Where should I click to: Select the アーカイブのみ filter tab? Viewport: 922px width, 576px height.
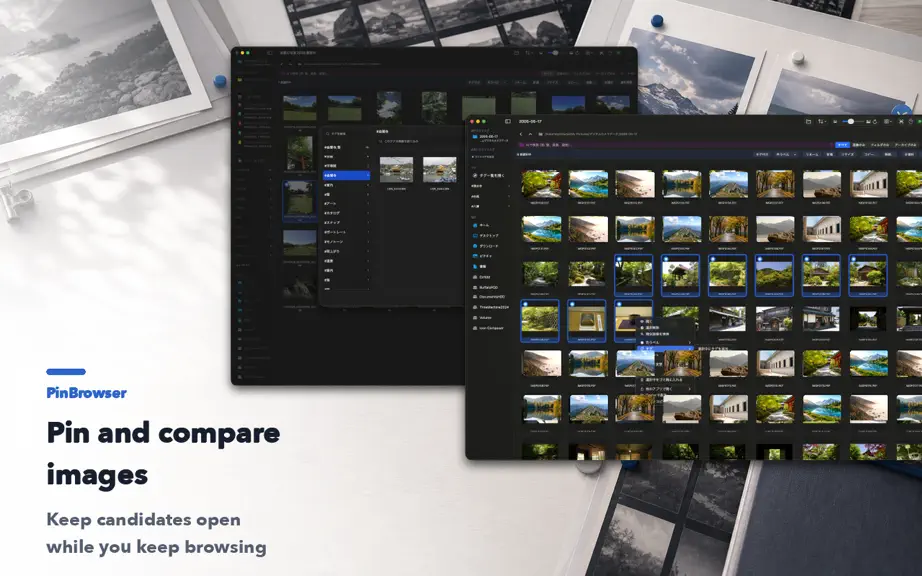coord(906,145)
